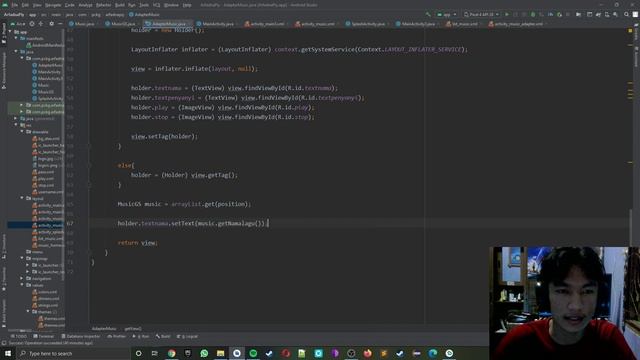Click the AdapterMusic breadcrumb in navigation bar
Screen dimensions: 640x360
coord(144,14)
